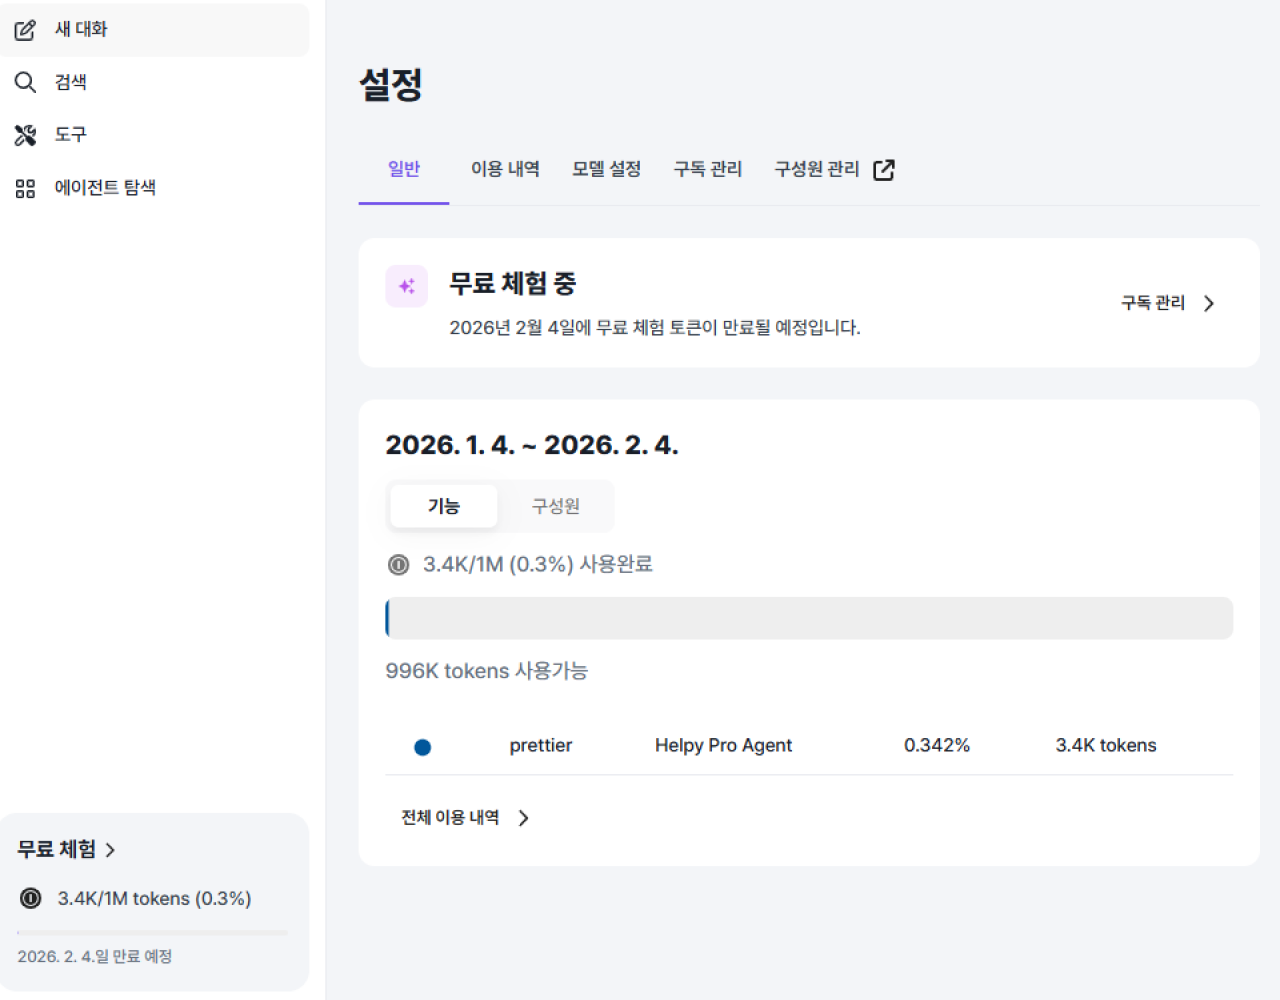Switch to the 모델 설정 tab
Viewport: 1280px width, 1000px height.
coord(606,169)
